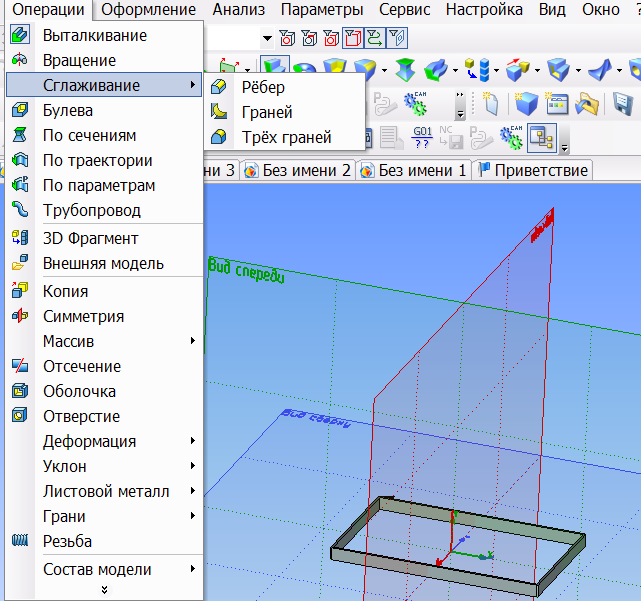
Task: Choose the Вращение operation
Action: coord(79,61)
